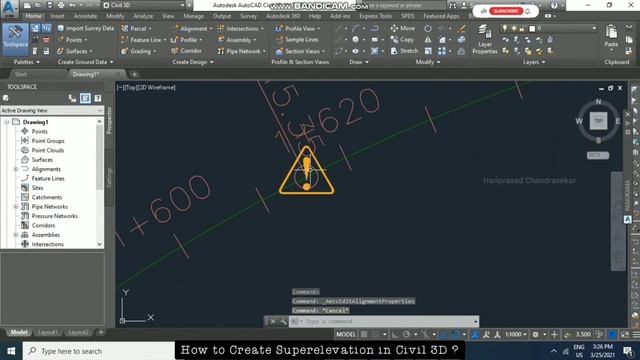
Task: Click the Sample Lines tool
Action: [x=297, y=40]
